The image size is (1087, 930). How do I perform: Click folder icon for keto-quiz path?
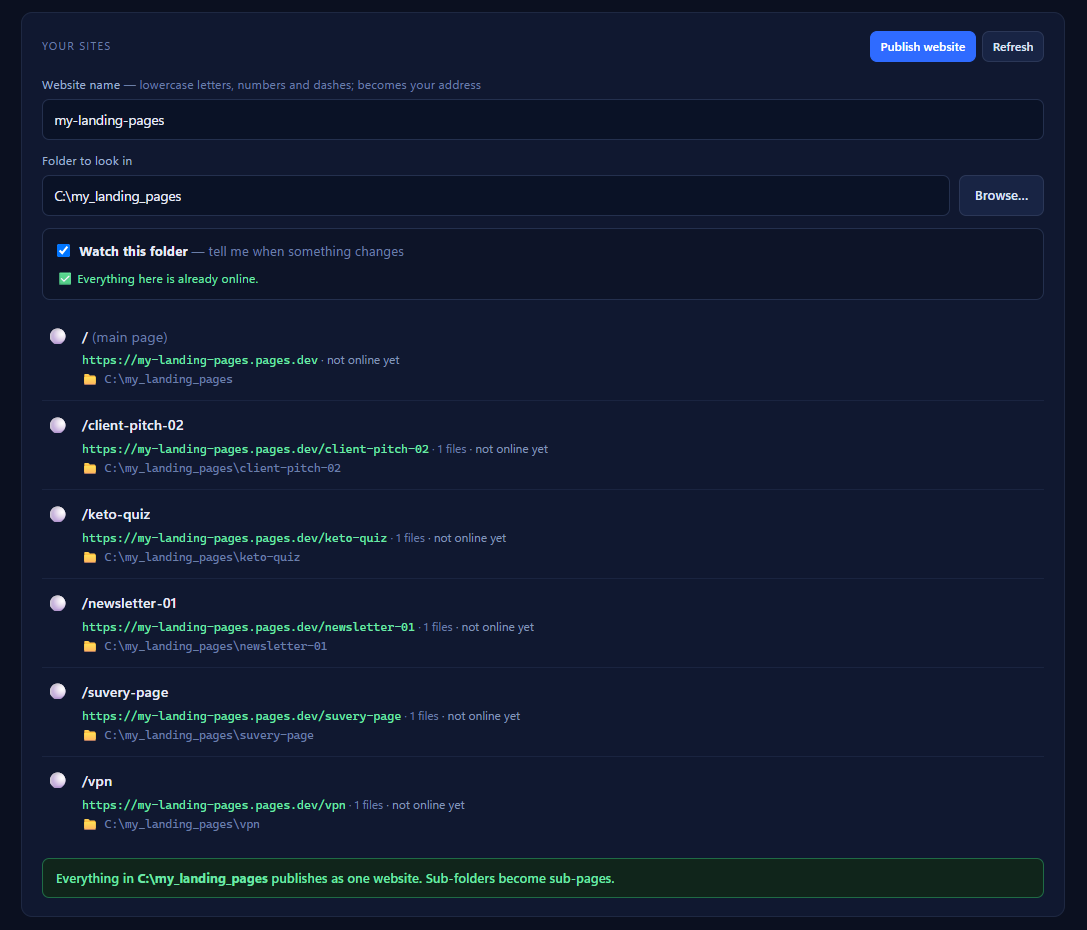tap(90, 557)
